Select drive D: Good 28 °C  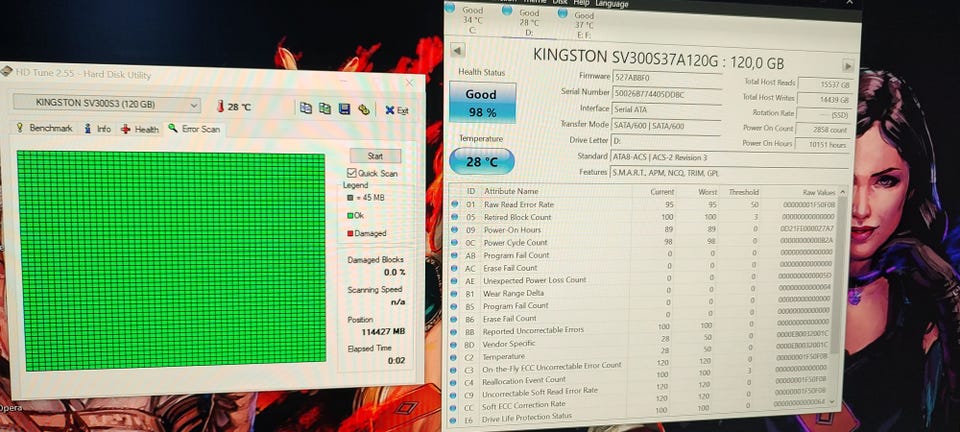tap(529, 22)
